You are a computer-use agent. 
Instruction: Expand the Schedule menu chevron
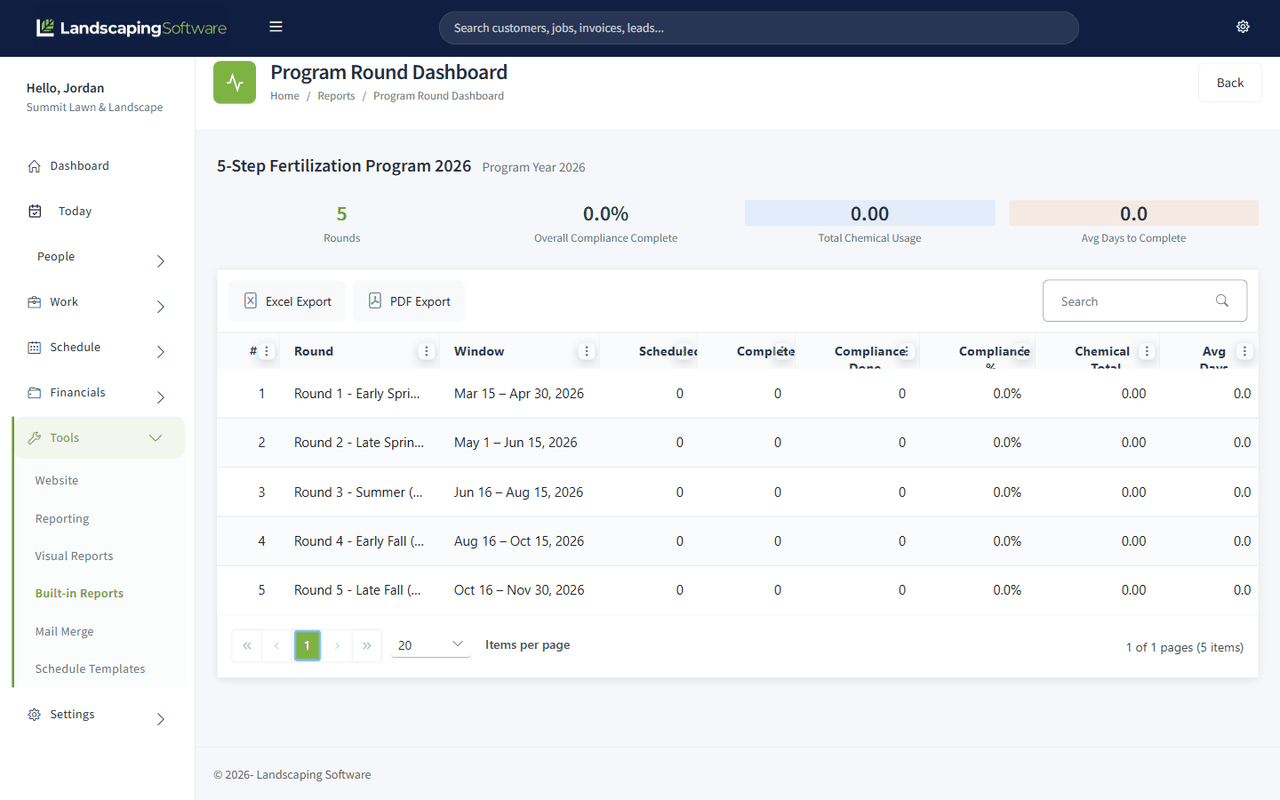point(161,352)
